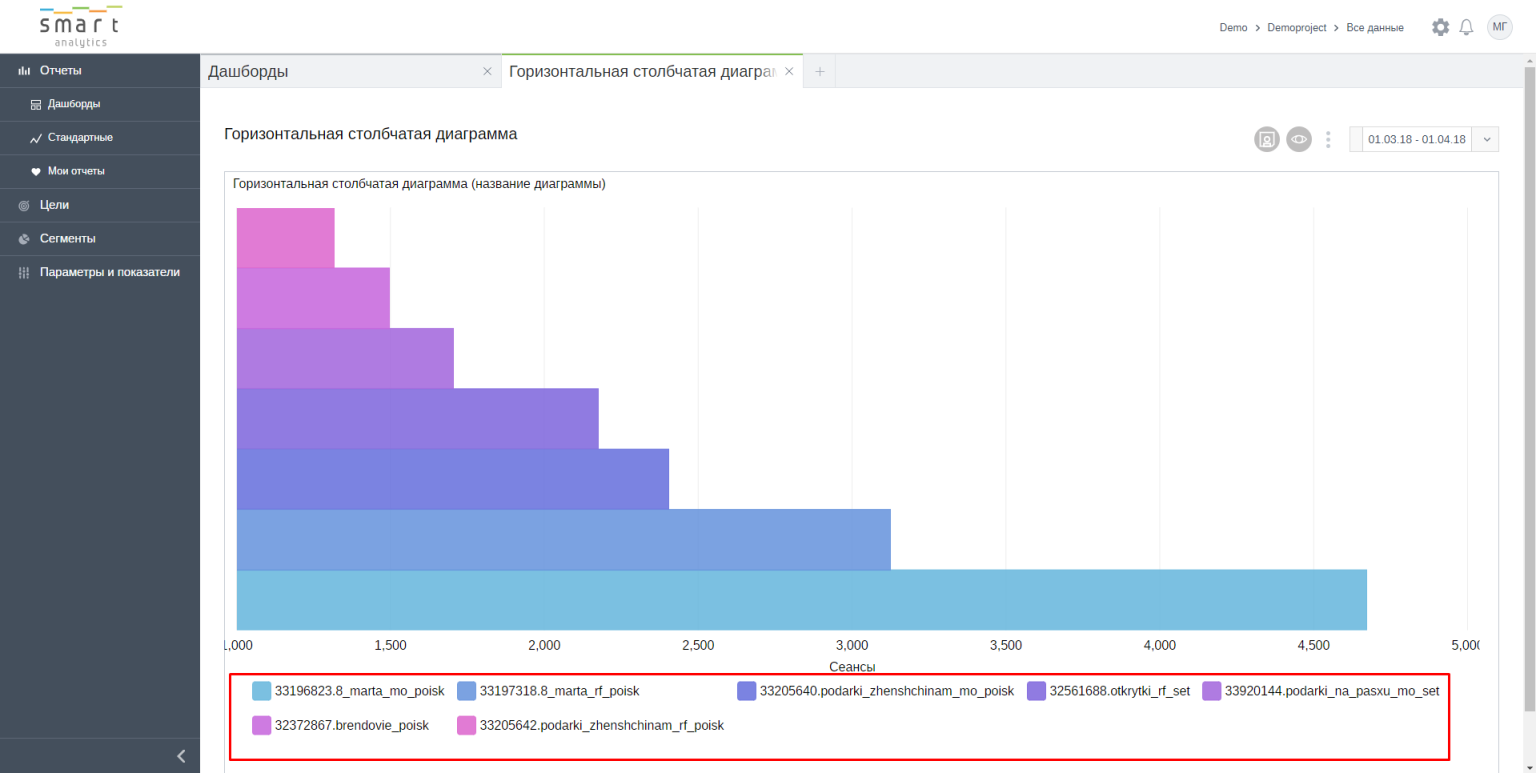1536x773 pixels.
Task: Click the notifications bell icon
Action: 1466,27
